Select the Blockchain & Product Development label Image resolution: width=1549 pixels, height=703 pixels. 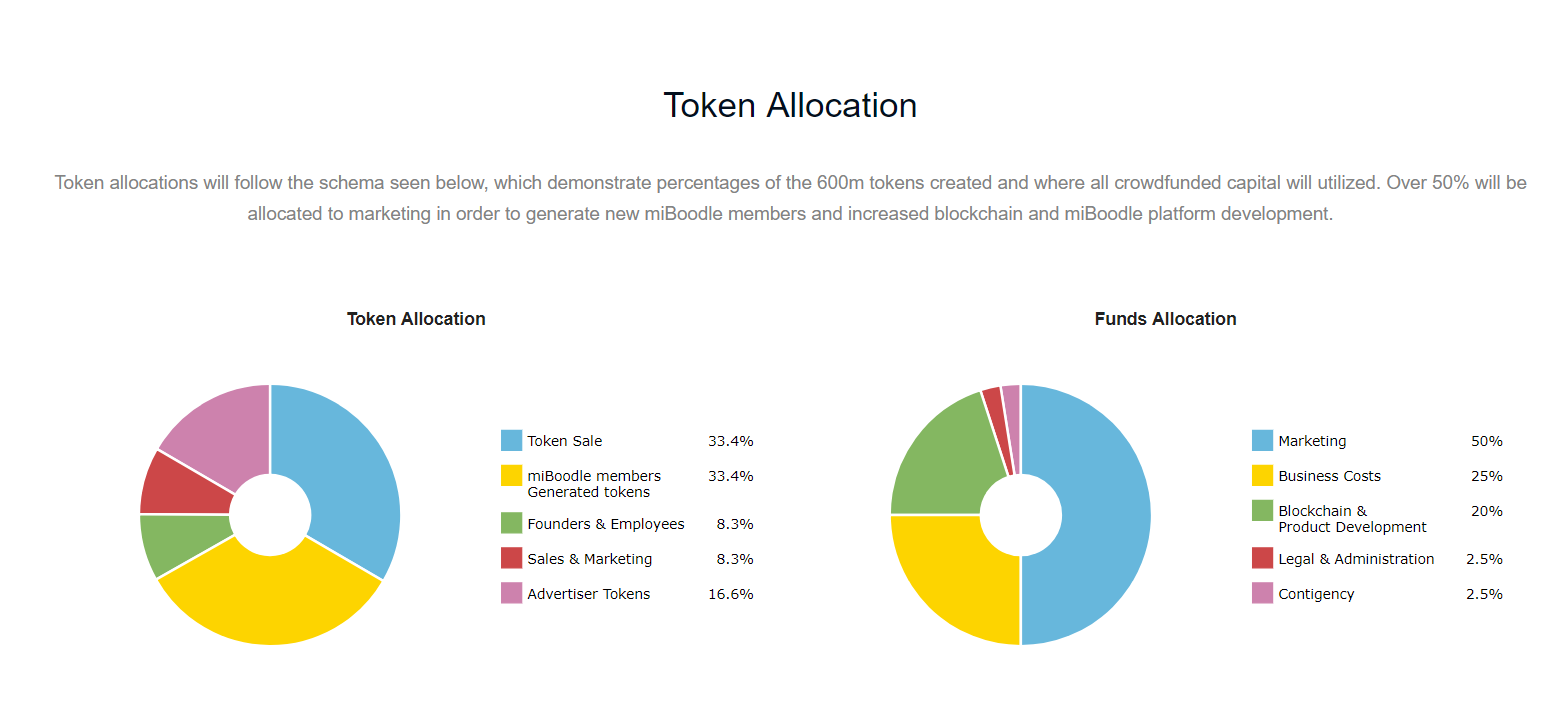coord(1351,519)
